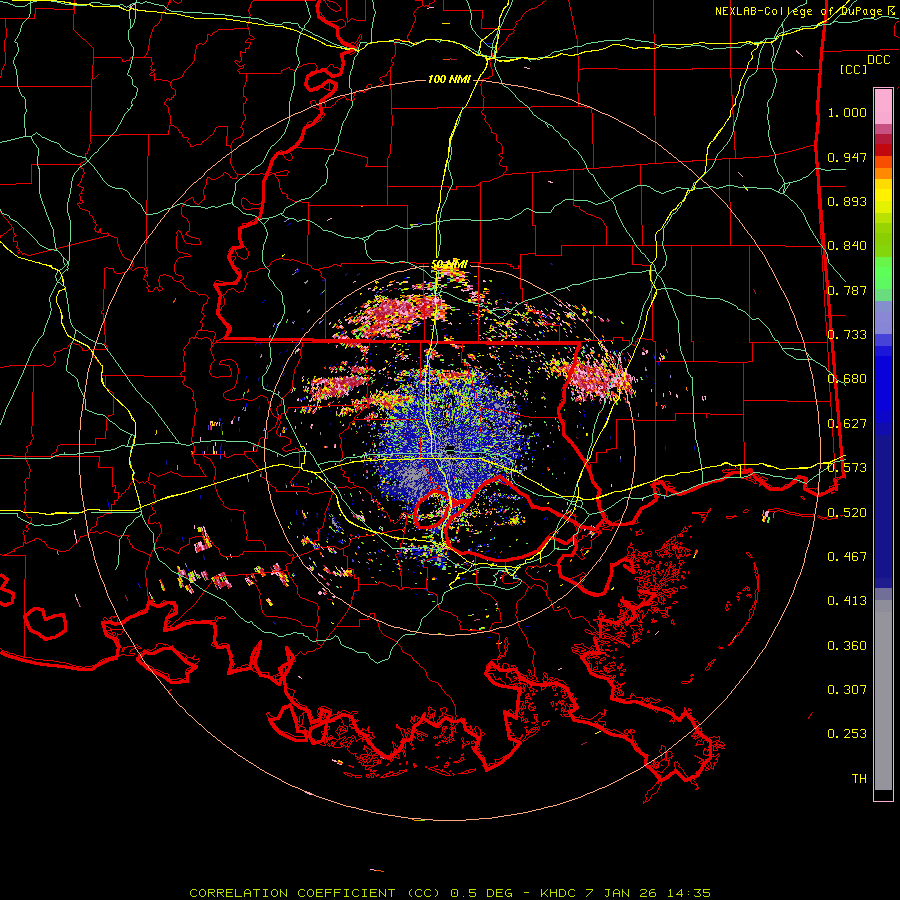Viewport: 900px width, 900px height.
Task: Click the 0.733 legend value
Action: (x=847, y=335)
